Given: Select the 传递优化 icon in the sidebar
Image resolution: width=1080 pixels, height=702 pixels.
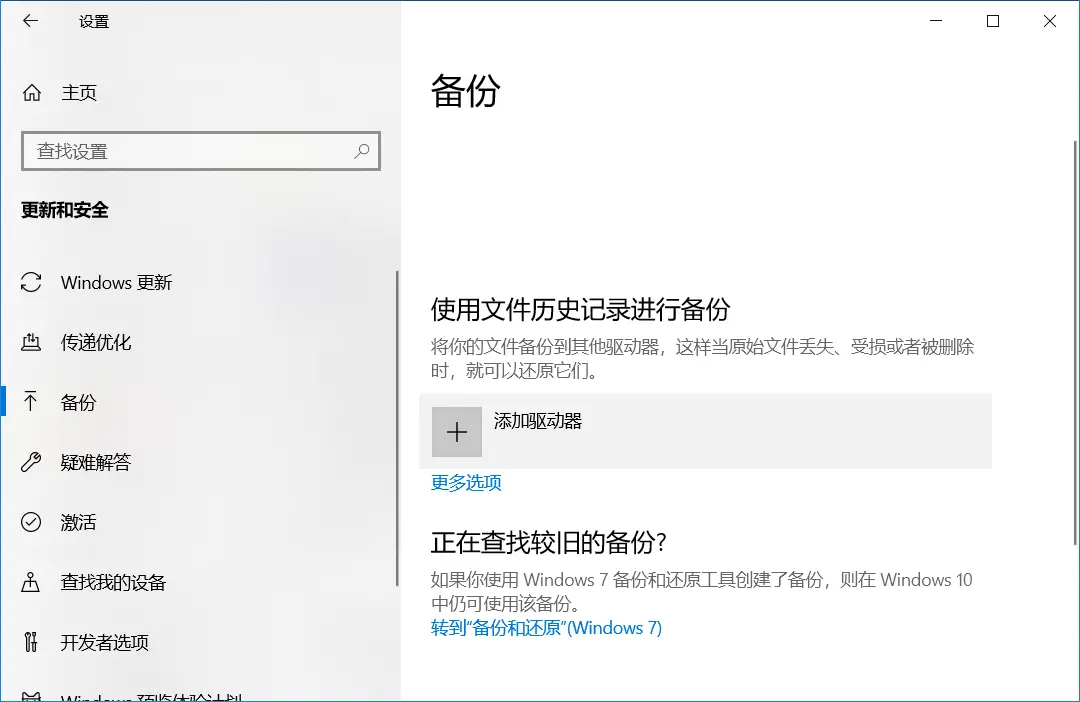Looking at the screenshot, I should [32, 343].
